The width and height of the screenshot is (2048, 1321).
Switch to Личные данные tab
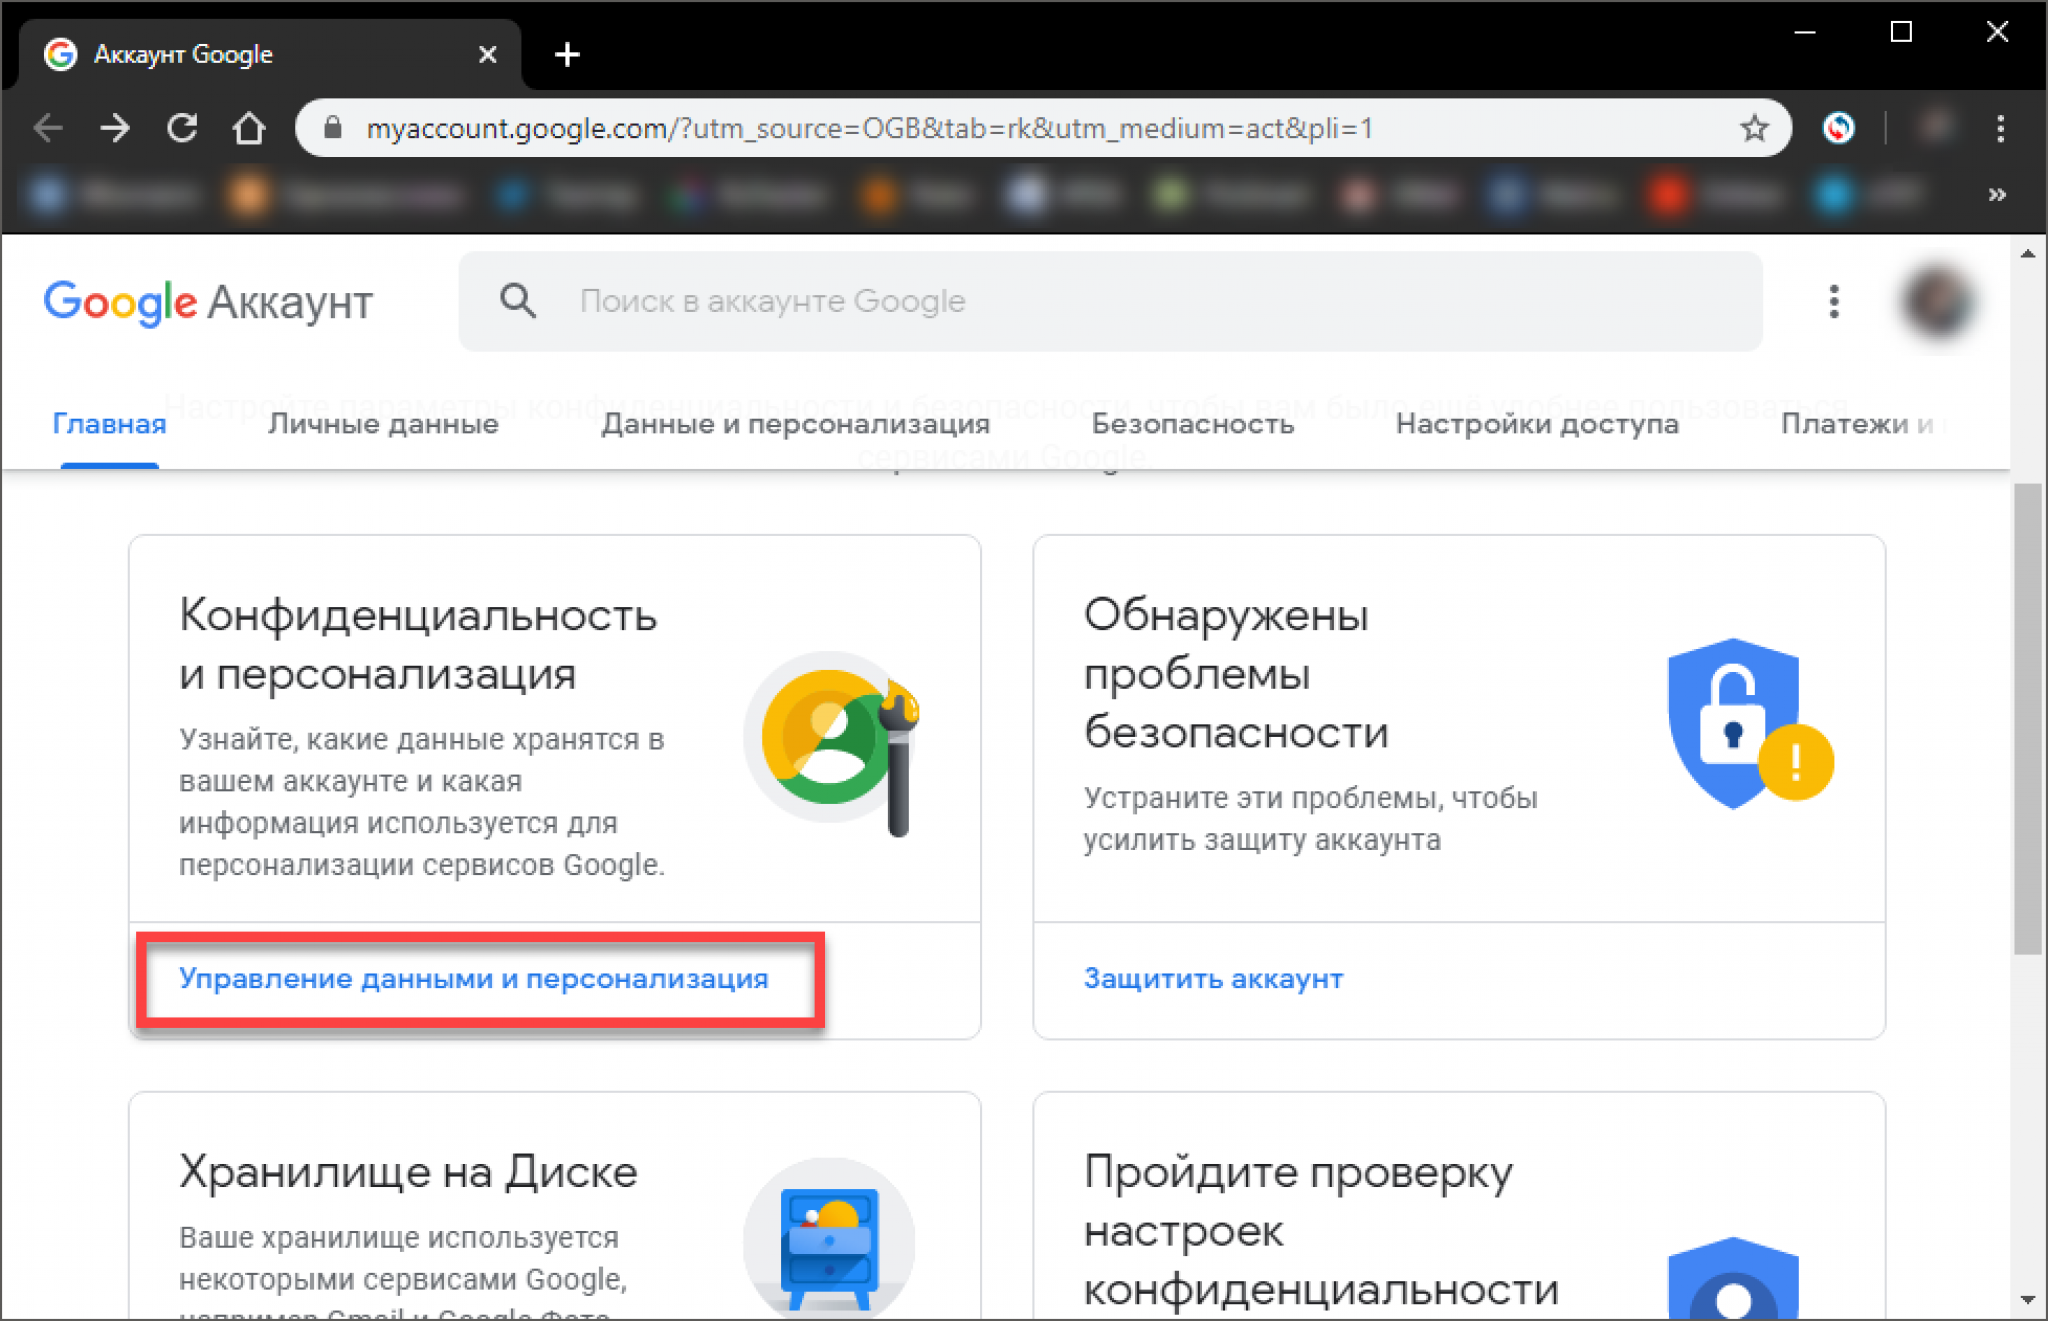383,424
